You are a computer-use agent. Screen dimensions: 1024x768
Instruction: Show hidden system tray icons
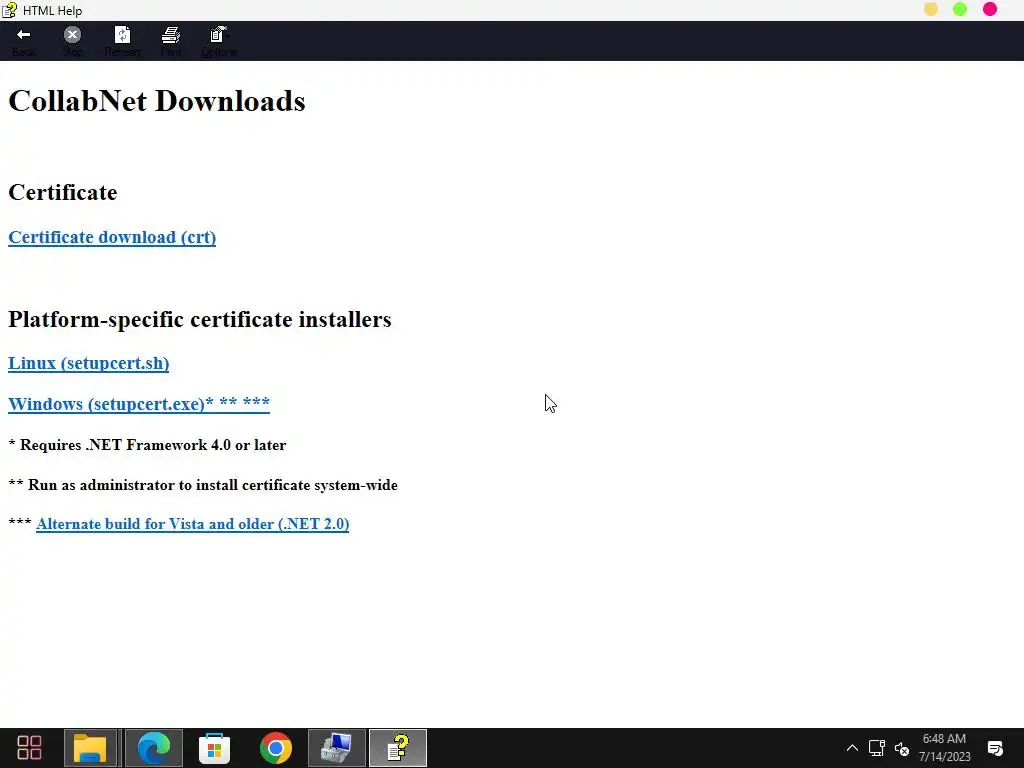[852, 748]
